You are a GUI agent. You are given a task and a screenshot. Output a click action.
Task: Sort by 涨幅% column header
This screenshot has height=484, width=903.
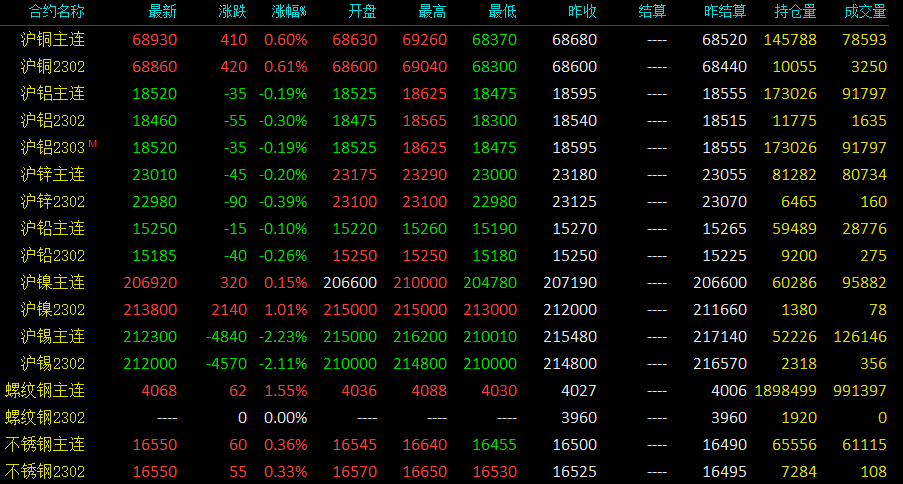tap(289, 12)
